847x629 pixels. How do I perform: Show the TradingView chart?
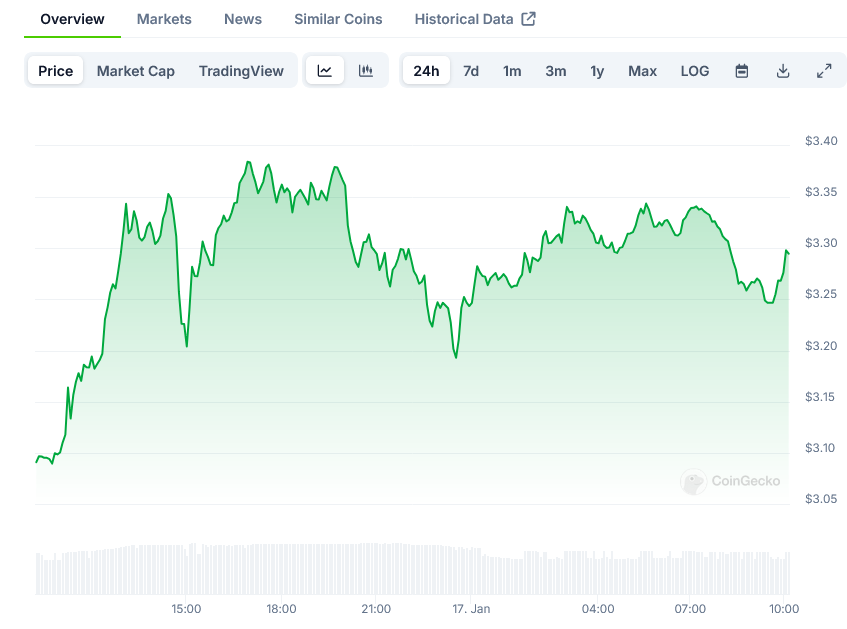pyautogui.click(x=241, y=71)
